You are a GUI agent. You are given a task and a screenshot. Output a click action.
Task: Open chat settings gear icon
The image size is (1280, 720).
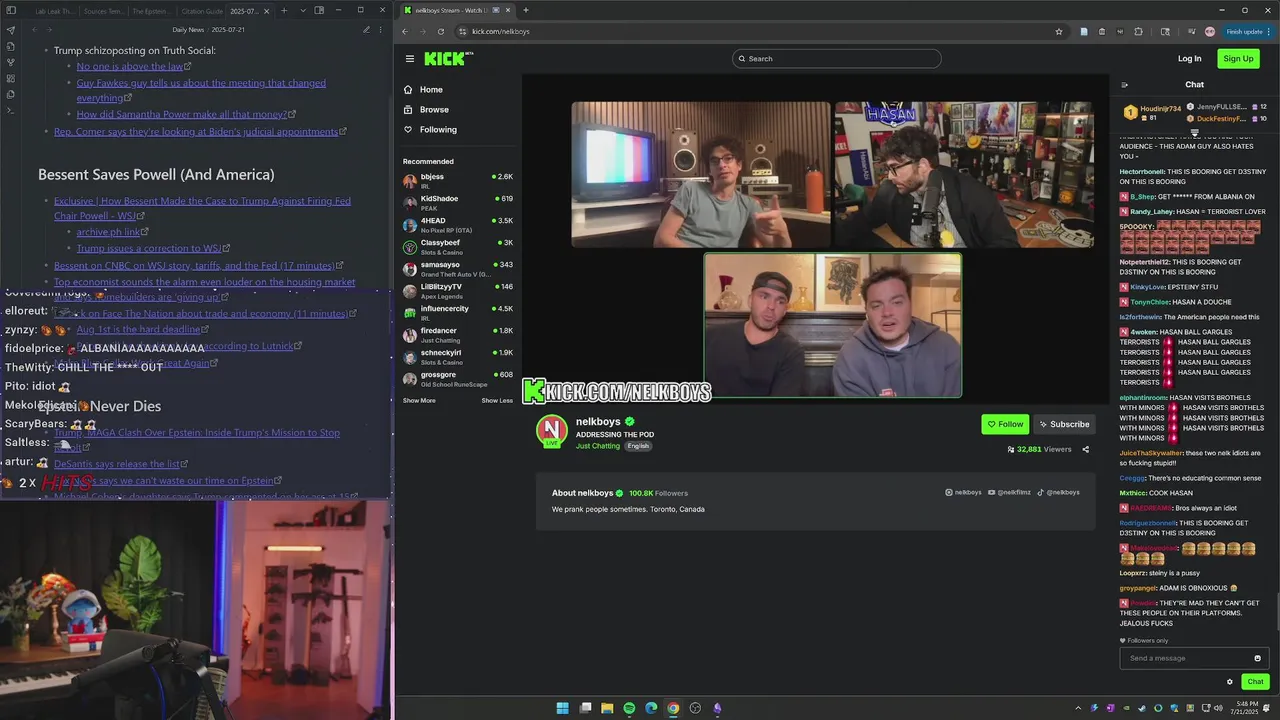[x=1230, y=682]
